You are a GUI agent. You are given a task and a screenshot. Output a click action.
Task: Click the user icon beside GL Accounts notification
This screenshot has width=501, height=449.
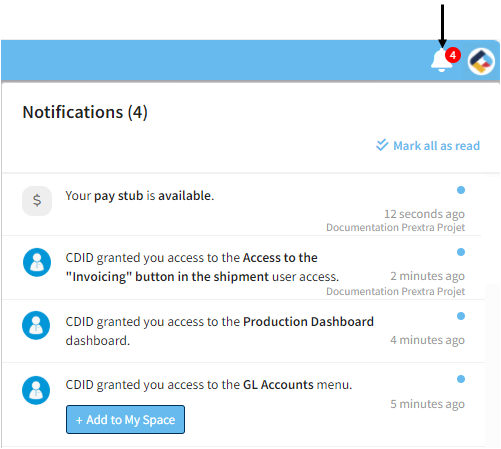point(36,390)
